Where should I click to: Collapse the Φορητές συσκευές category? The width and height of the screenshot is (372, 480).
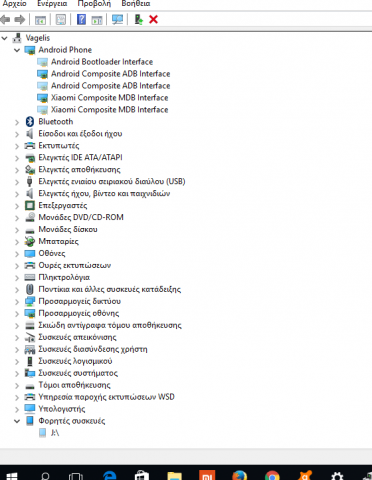17,421
